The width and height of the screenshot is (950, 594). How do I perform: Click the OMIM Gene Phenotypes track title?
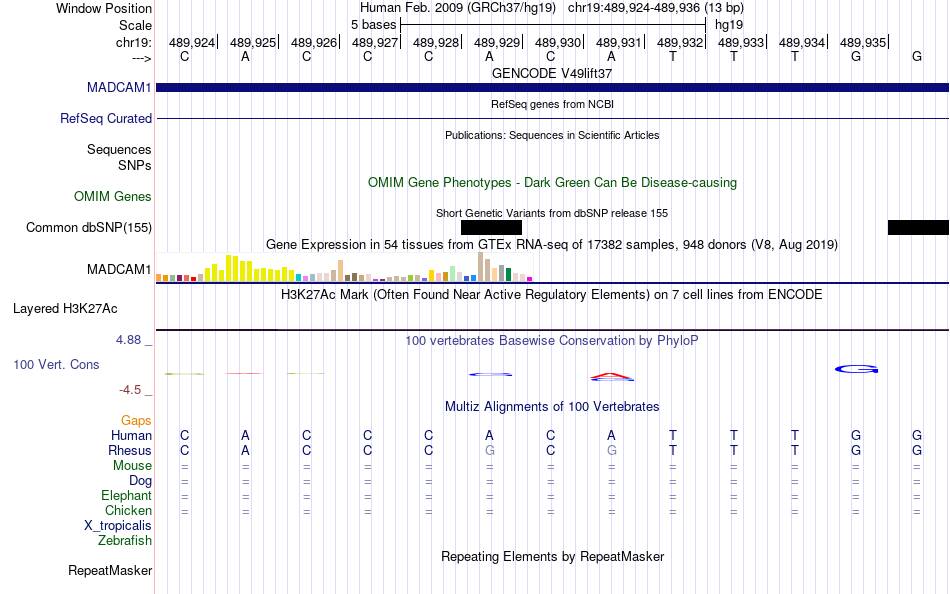click(552, 182)
